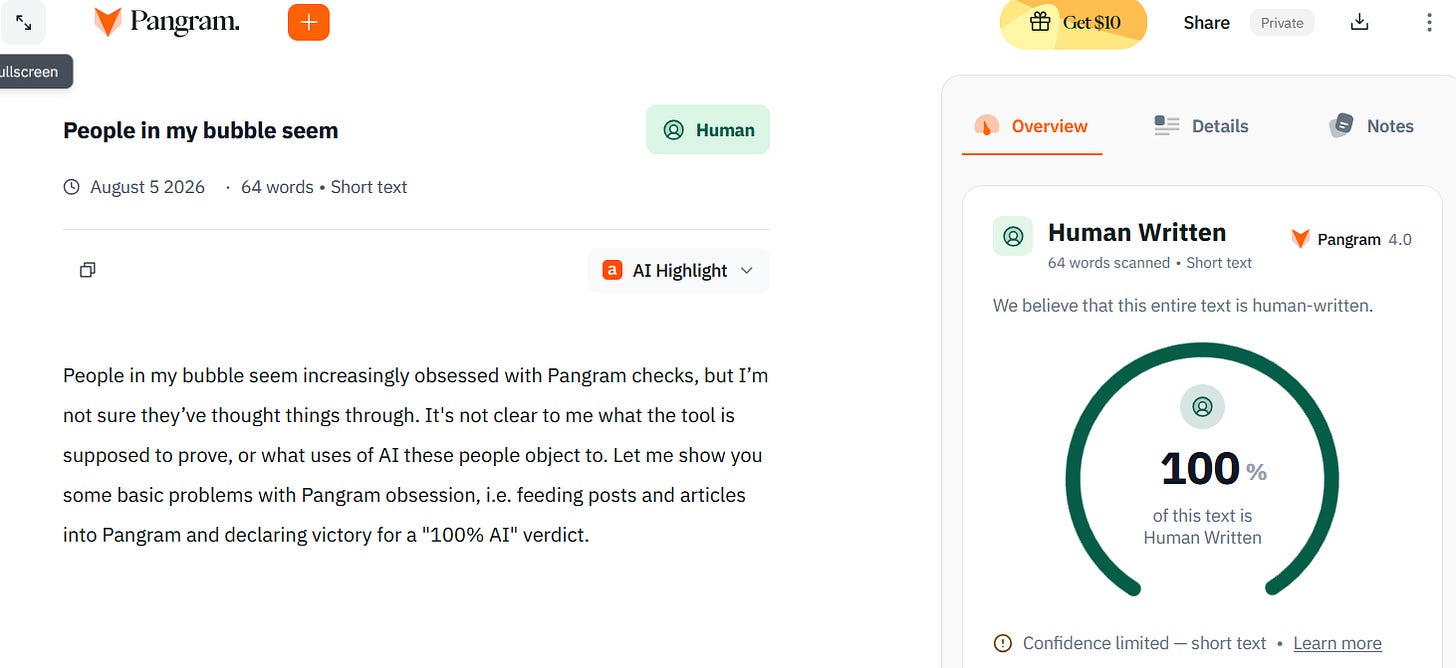Screen dimensions: 1456x668
Task: Click the fullscreen expand arrows icon
Action: click(23, 22)
